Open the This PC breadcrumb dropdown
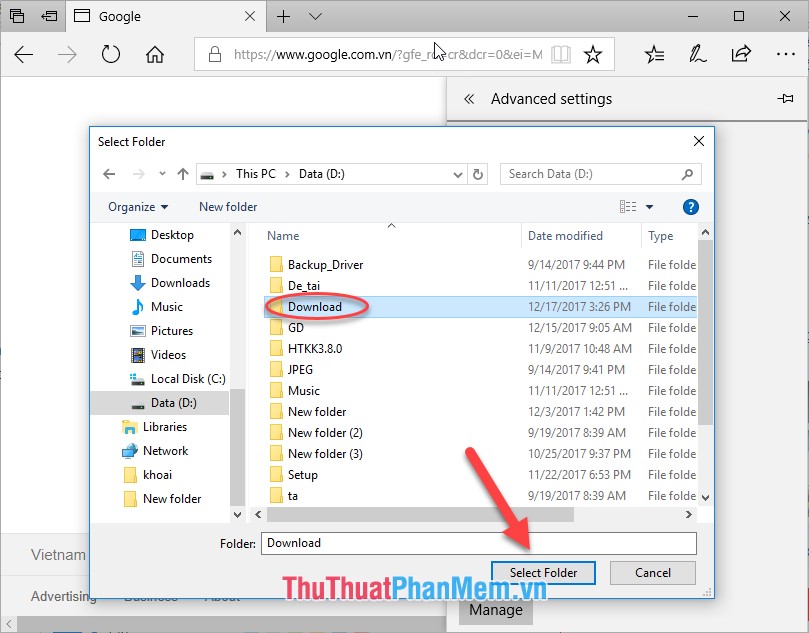This screenshot has width=809, height=633. pos(256,173)
